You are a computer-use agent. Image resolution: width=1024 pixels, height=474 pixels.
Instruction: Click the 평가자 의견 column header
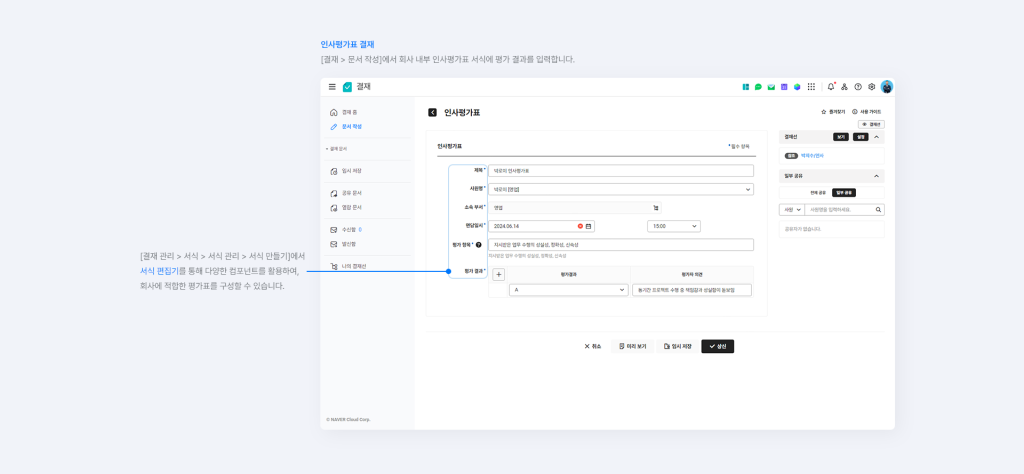point(692,275)
